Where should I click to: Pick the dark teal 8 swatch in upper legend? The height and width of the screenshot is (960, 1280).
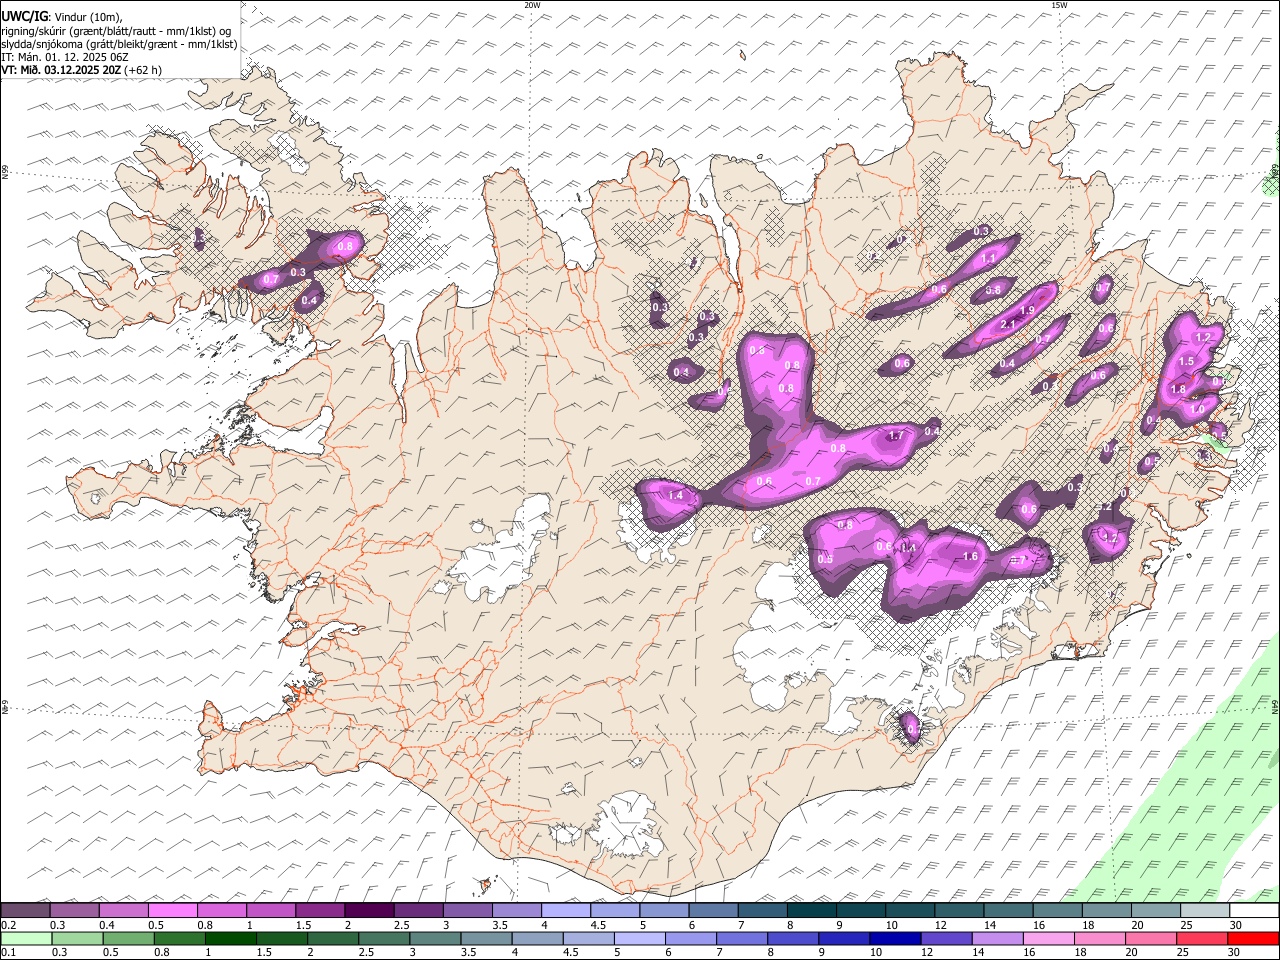812,911
